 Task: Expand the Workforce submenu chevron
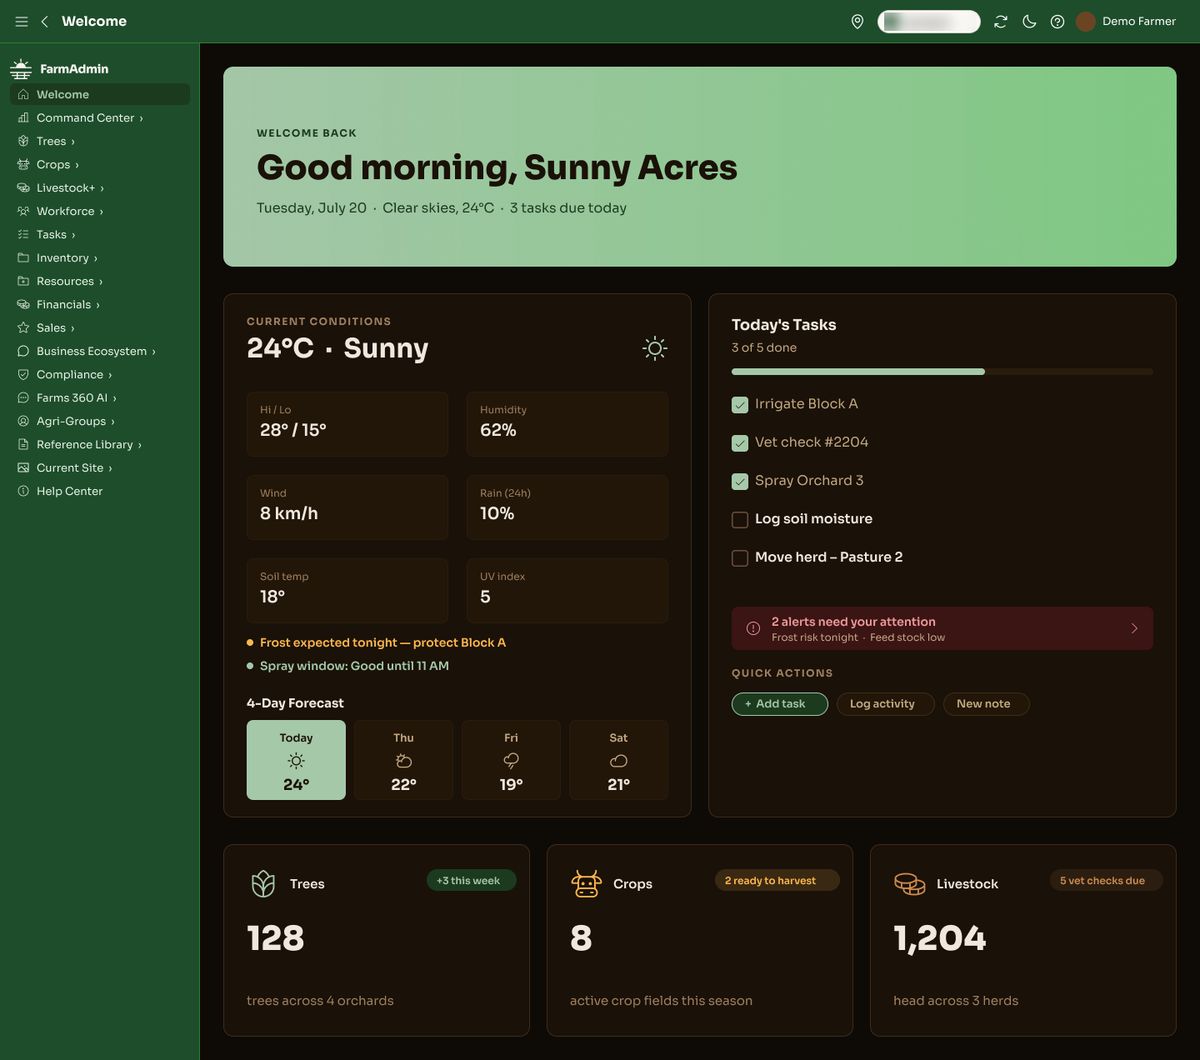101,212
